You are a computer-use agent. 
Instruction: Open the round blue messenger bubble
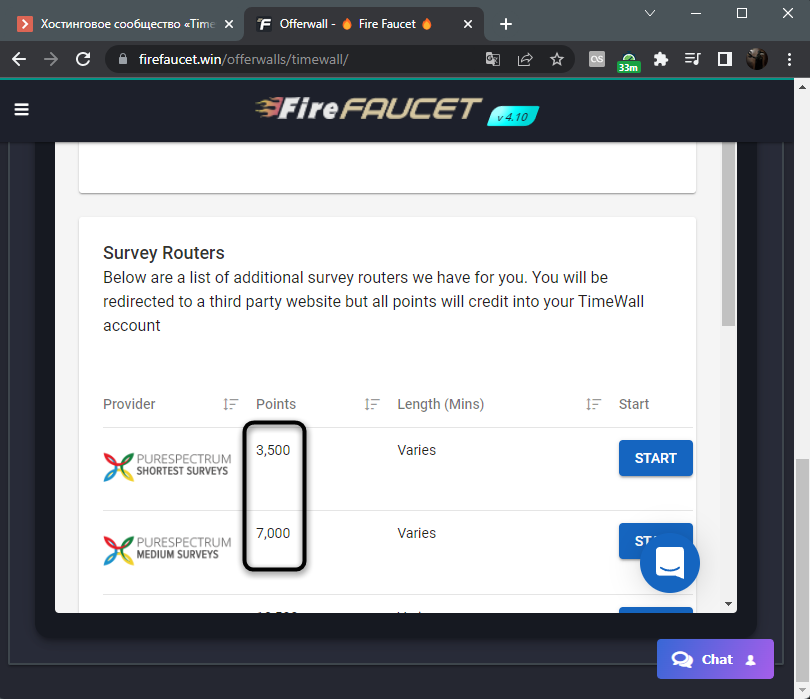pos(669,563)
